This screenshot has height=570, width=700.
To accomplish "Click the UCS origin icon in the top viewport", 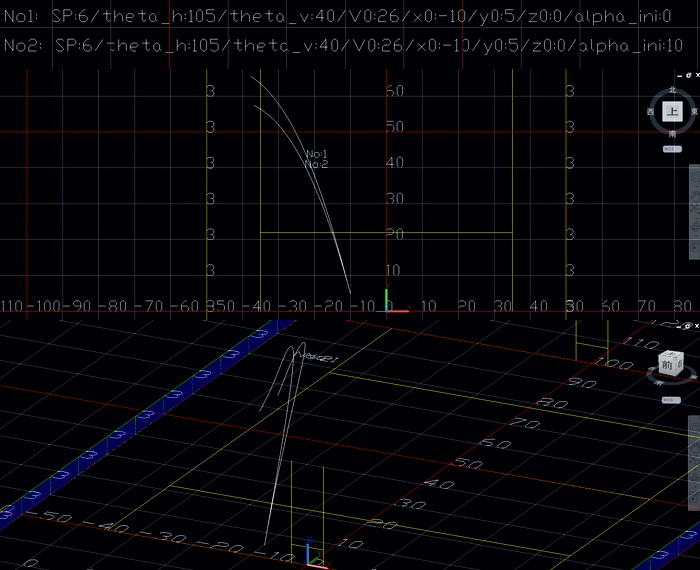I will tap(390, 306).
